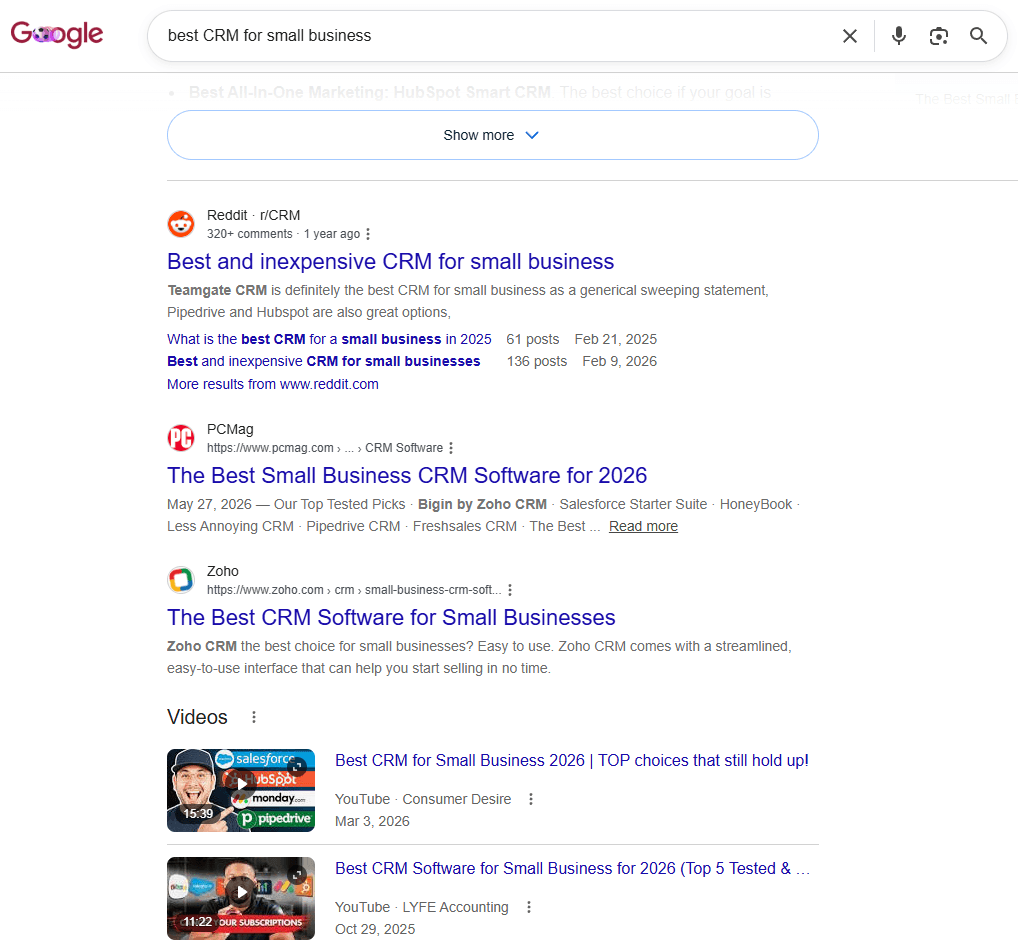
Task: Open options for LYFE Accounting video
Action: click(529, 907)
